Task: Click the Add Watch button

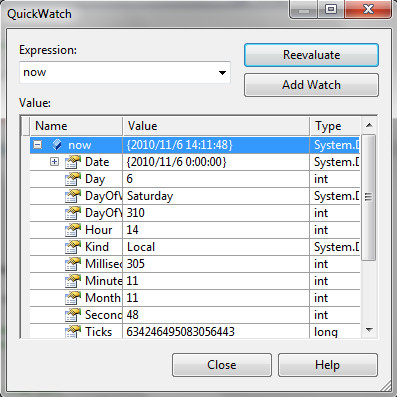Action: tap(311, 85)
